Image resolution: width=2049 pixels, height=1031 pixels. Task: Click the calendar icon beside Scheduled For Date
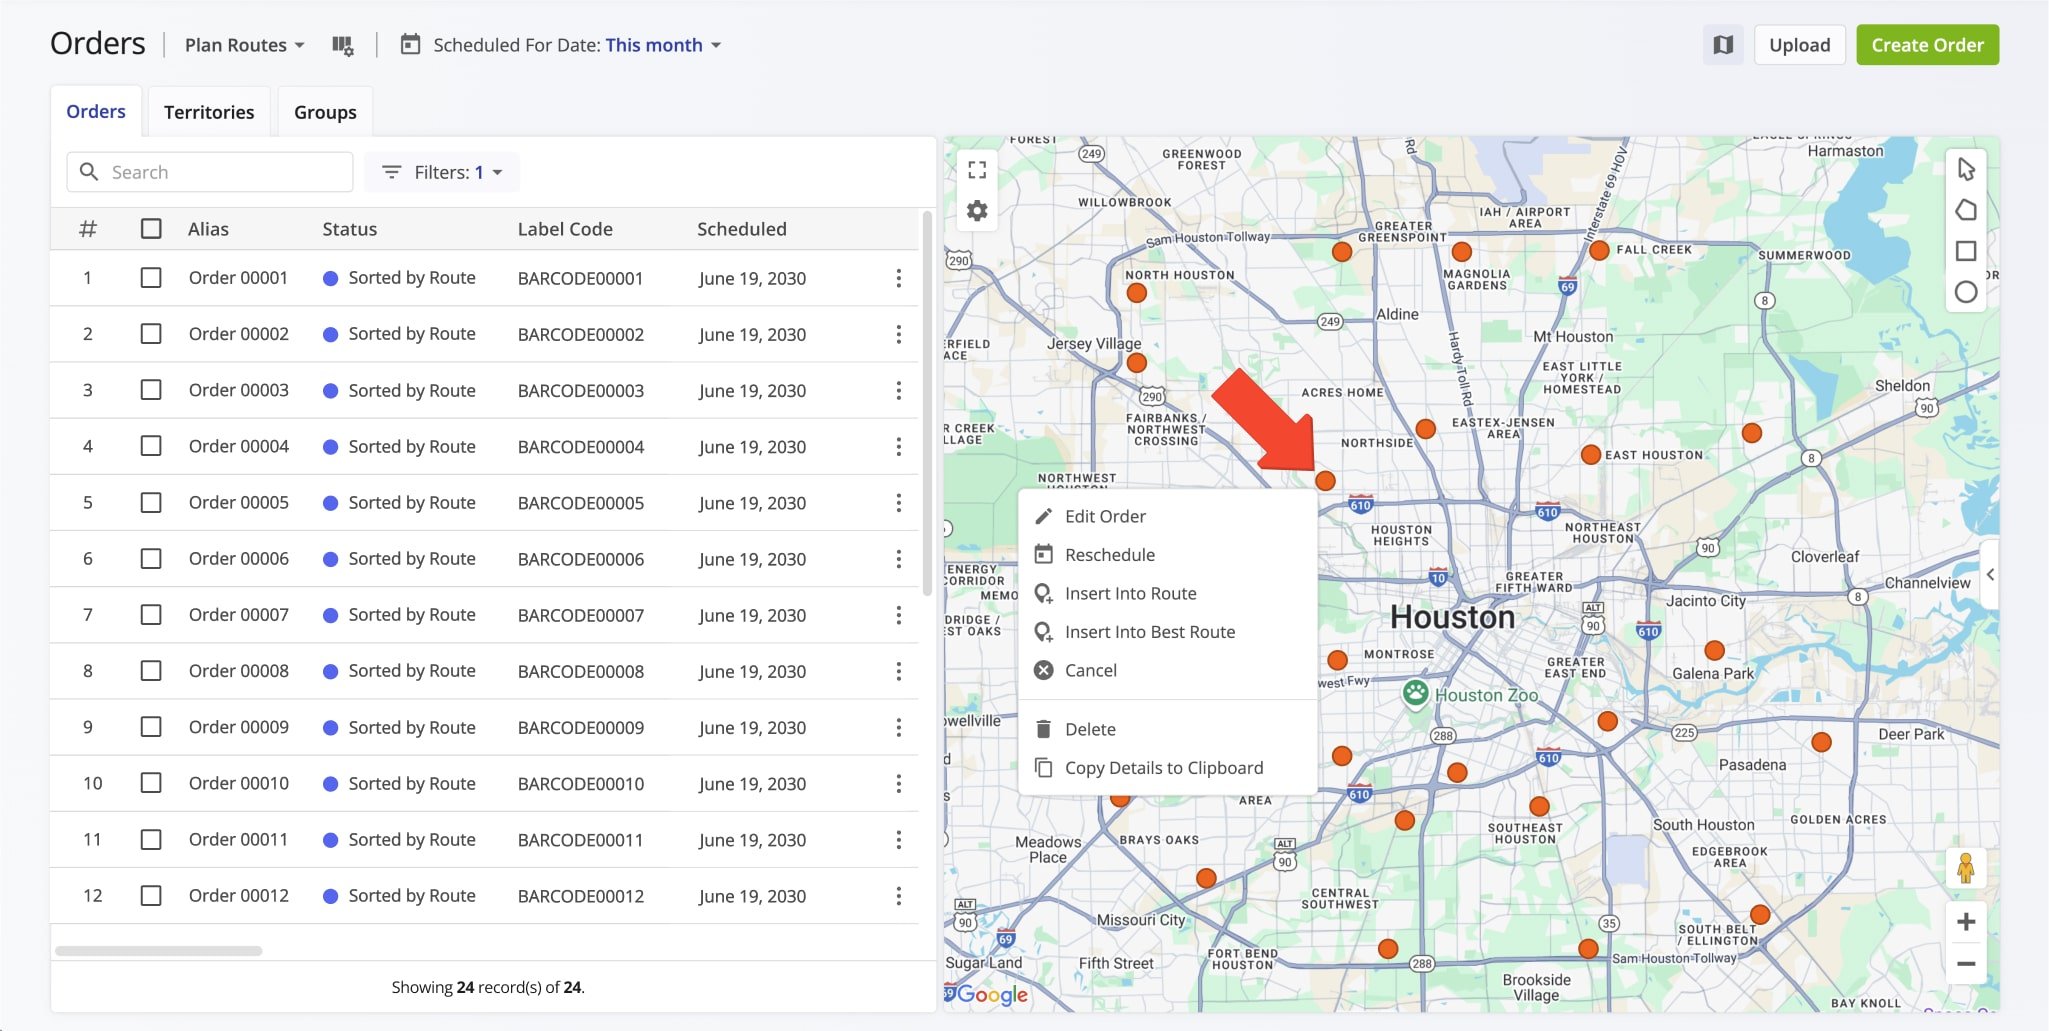tap(410, 44)
